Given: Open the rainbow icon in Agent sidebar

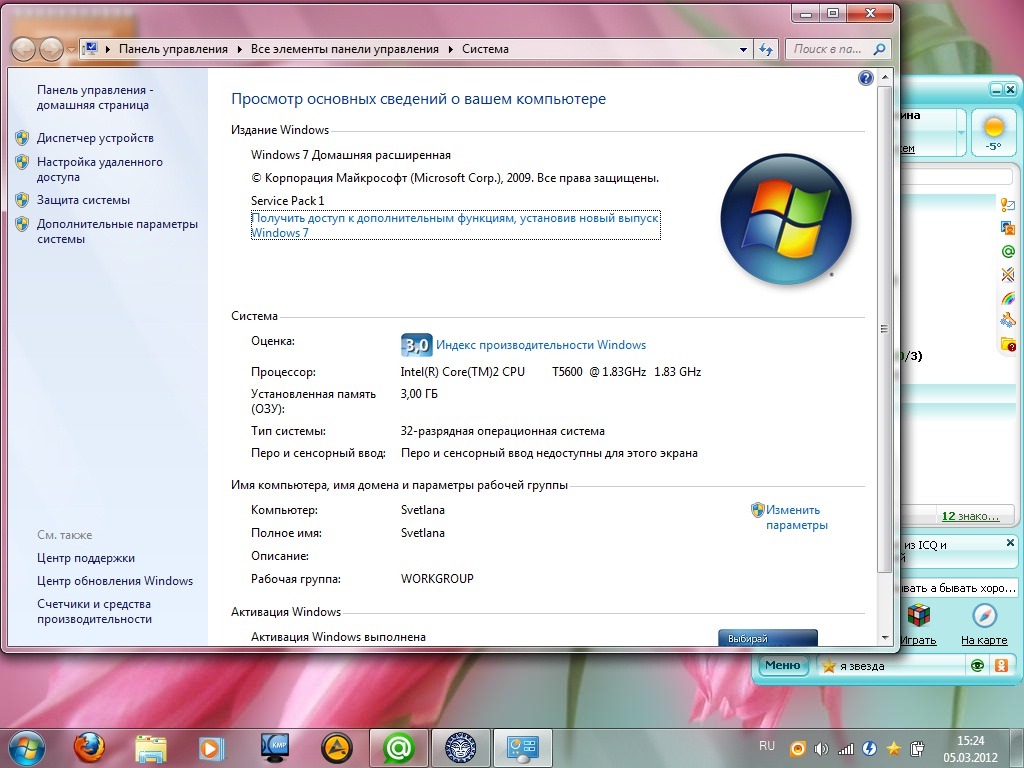Looking at the screenshot, I should [x=1008, y=298].
